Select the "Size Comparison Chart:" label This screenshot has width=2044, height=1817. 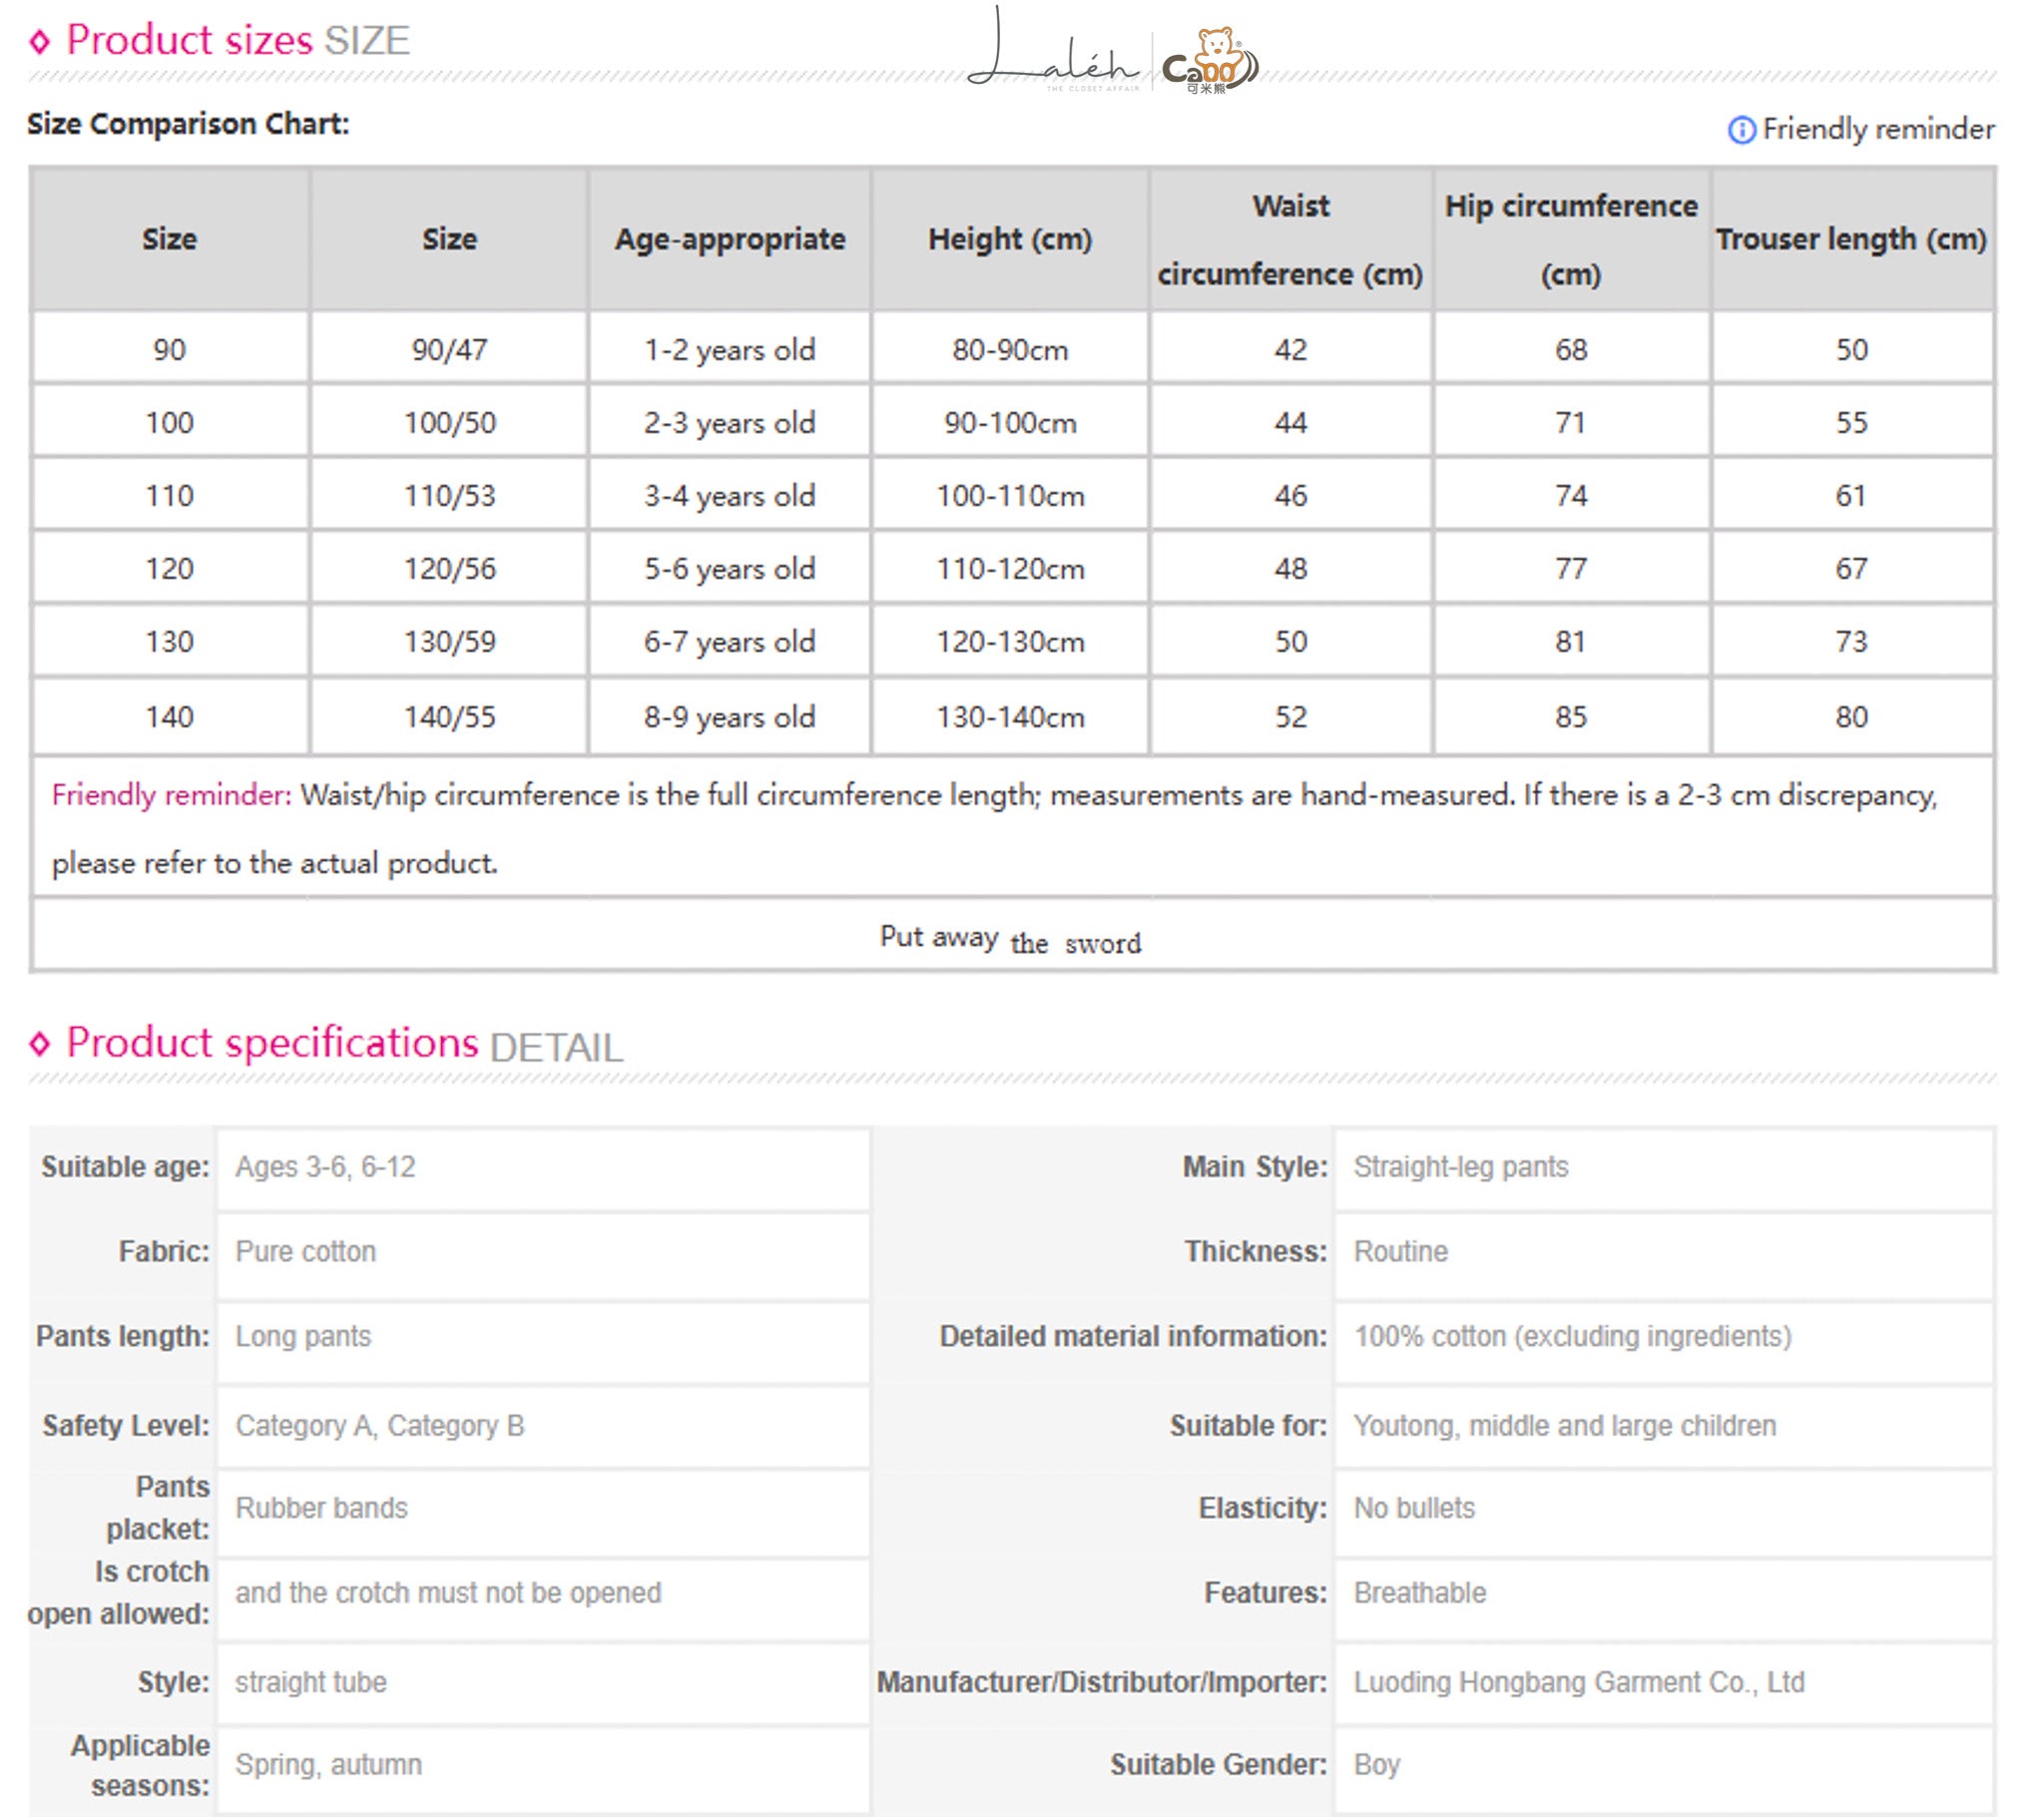tap(188, 124)
